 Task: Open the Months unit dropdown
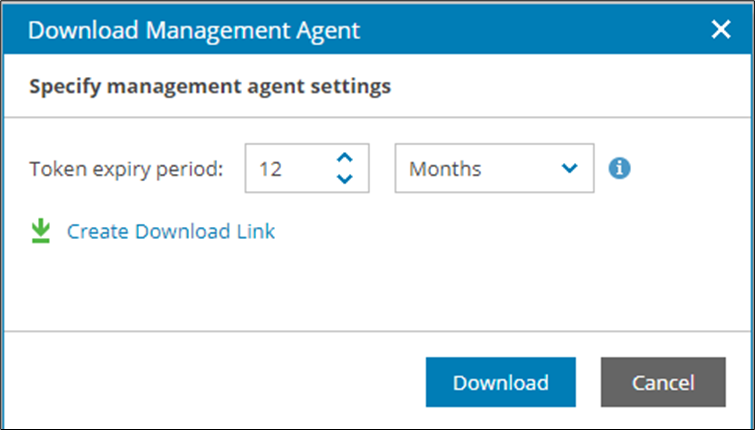495,169
